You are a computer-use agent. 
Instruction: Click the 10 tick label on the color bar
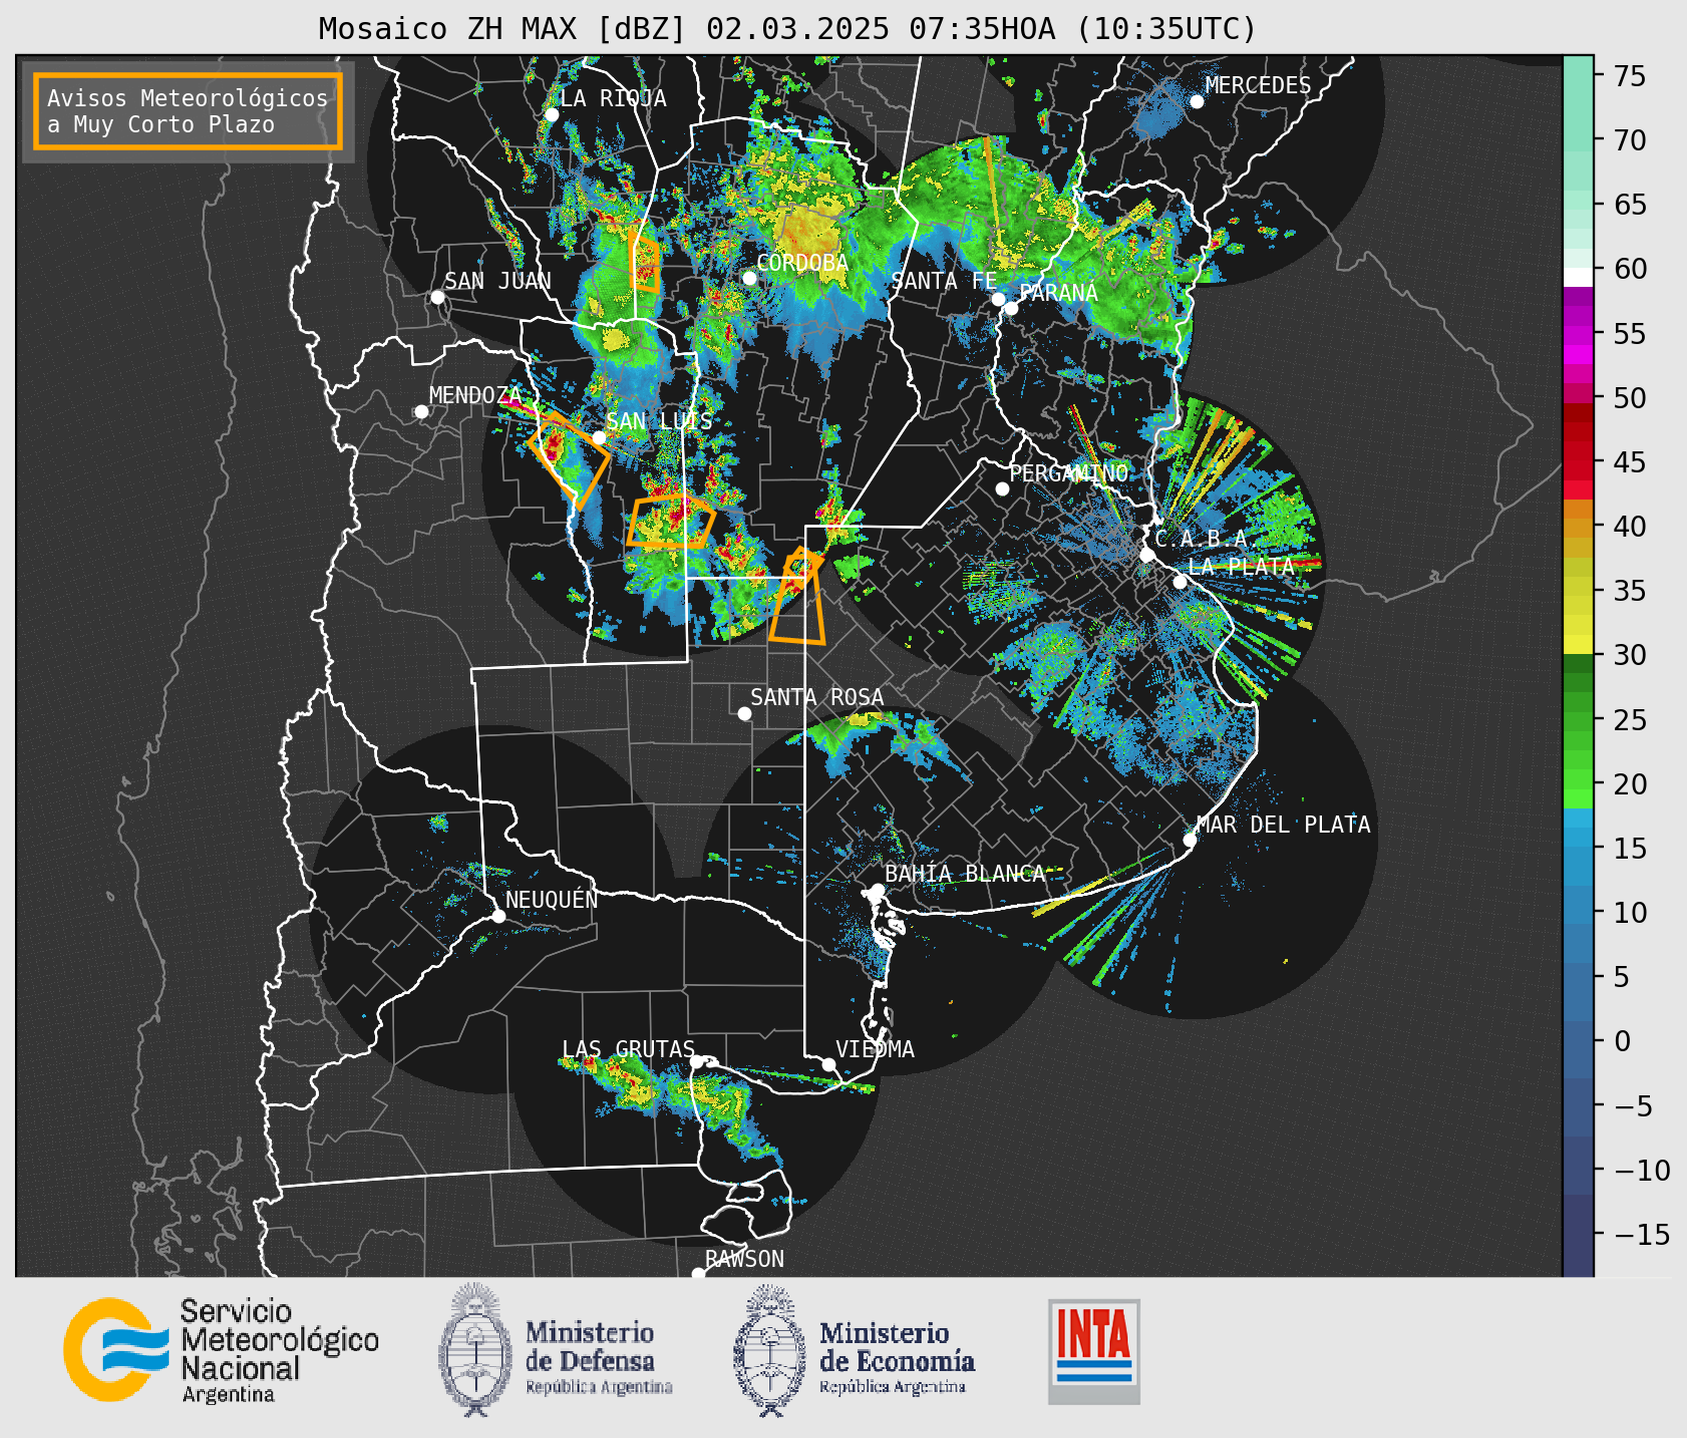pyautogui.click(x=1629, y=913)
